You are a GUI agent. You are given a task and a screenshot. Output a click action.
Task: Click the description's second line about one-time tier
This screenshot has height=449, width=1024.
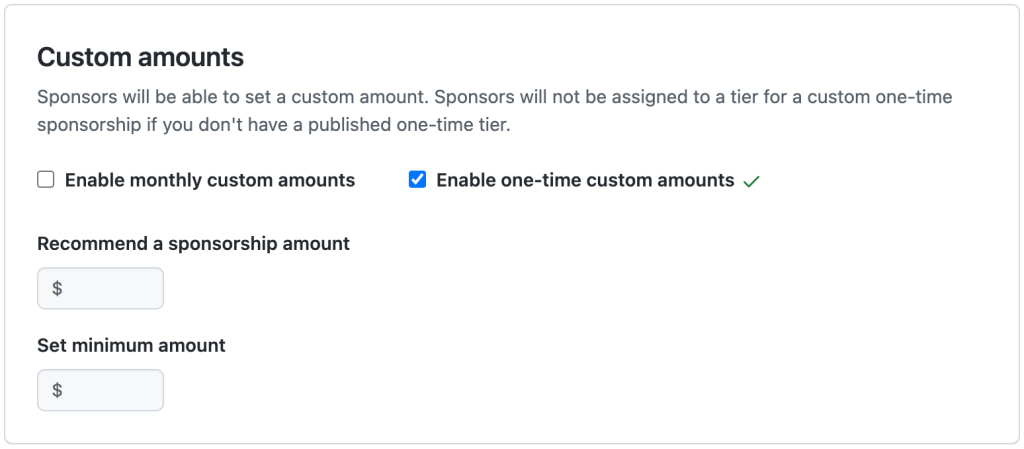pos(274,127)
